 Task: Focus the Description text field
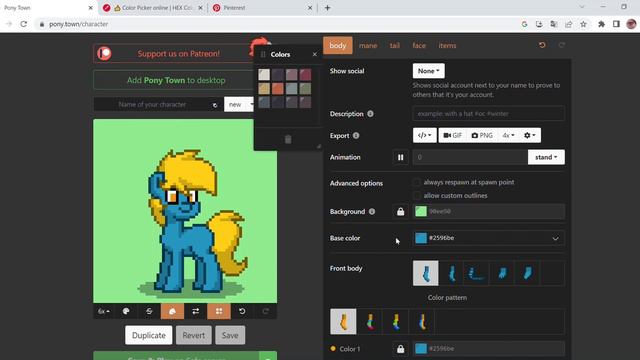pyautogui.click(x=489, y=113)
